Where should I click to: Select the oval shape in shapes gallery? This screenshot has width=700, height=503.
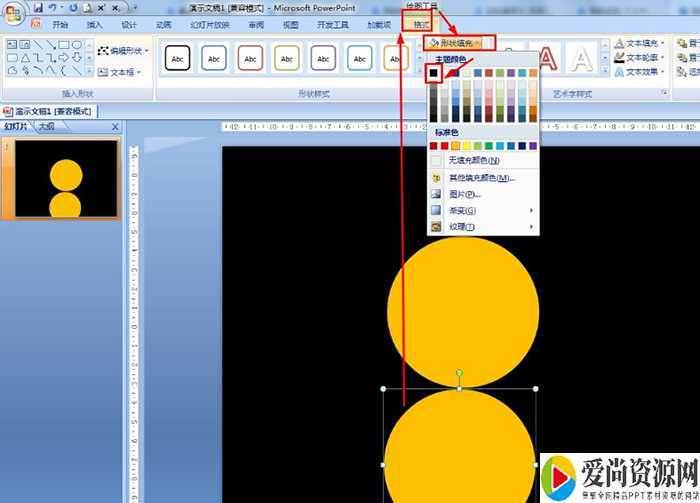(77, 45)
